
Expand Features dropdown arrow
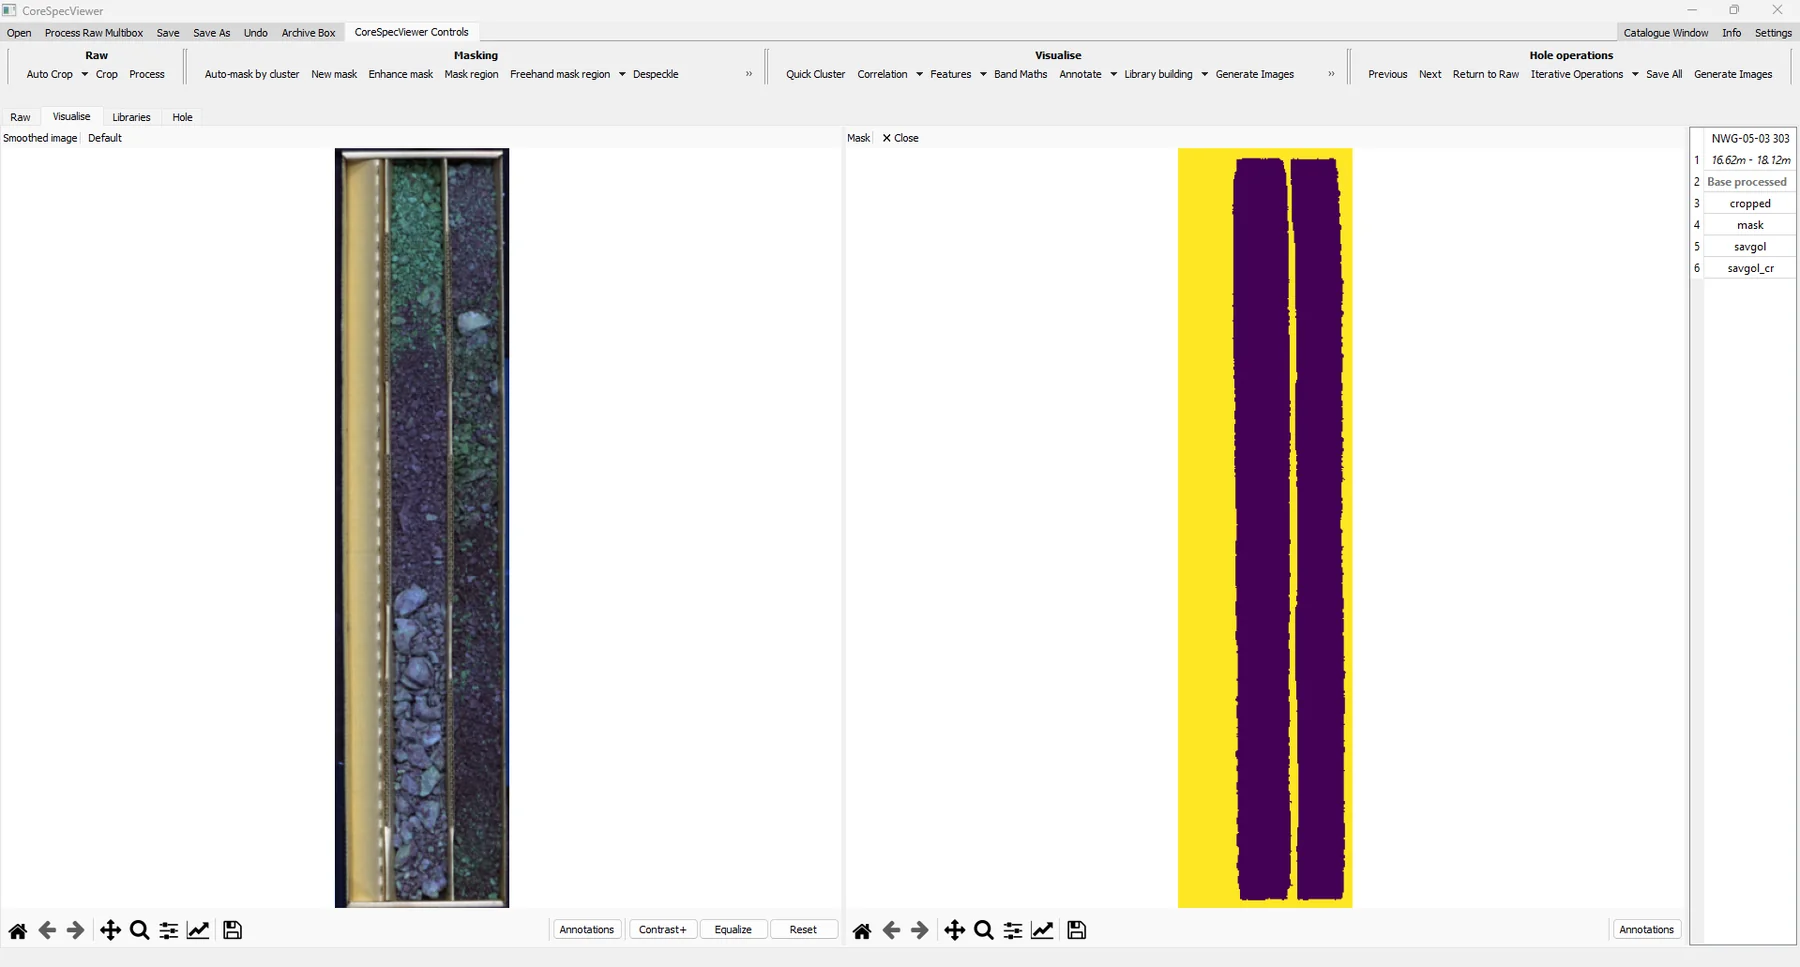pyautogui.click(x=983, y=74)
